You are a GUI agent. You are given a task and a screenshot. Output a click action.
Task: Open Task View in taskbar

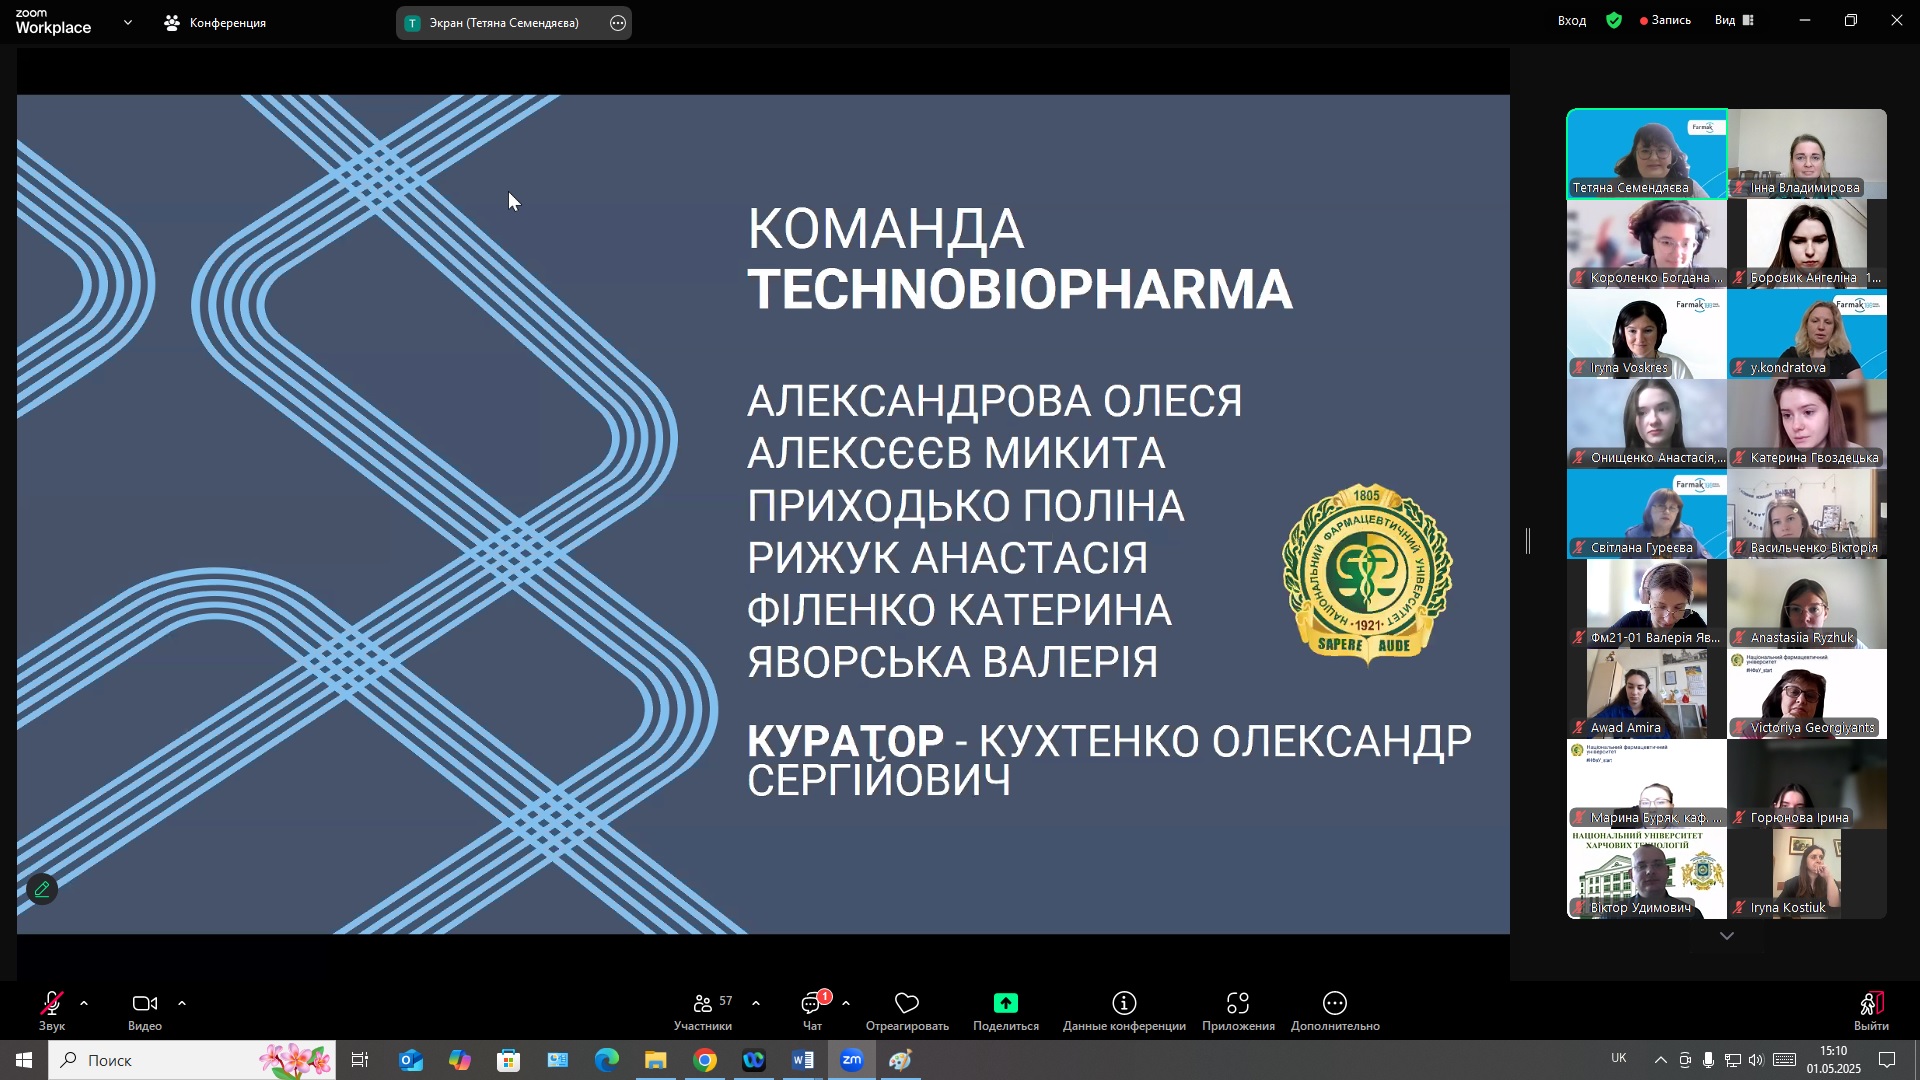click(360, 1060)
